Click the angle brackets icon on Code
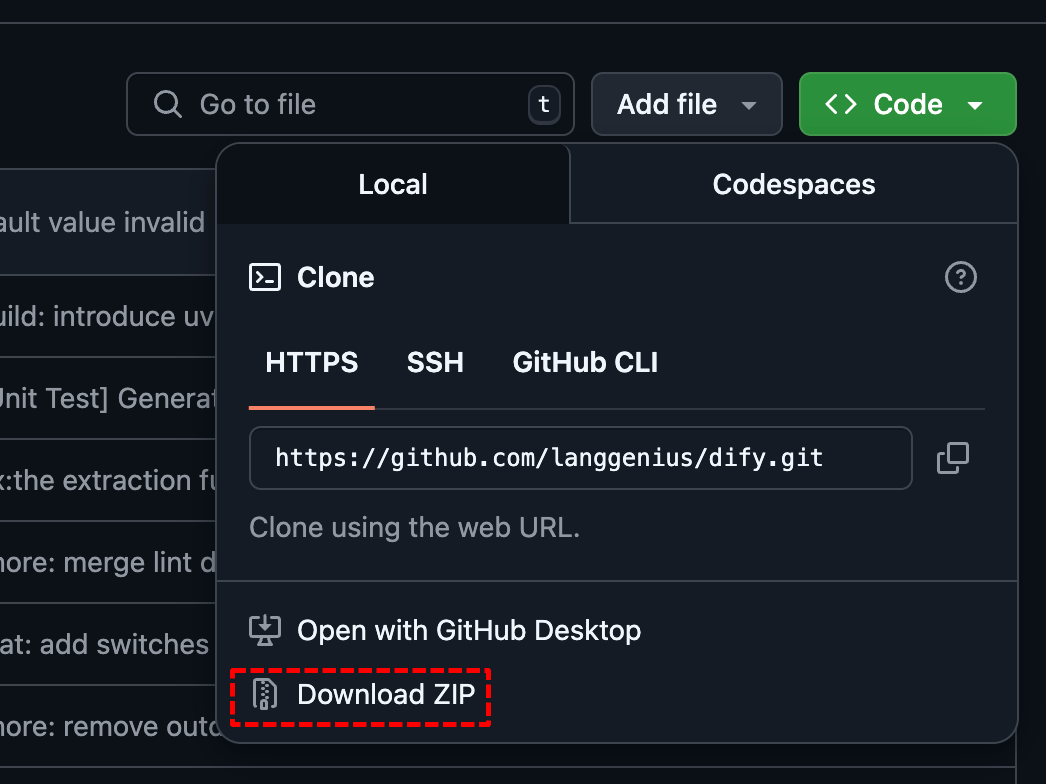Screen dimensions: 1046x784 coord(841,105)
